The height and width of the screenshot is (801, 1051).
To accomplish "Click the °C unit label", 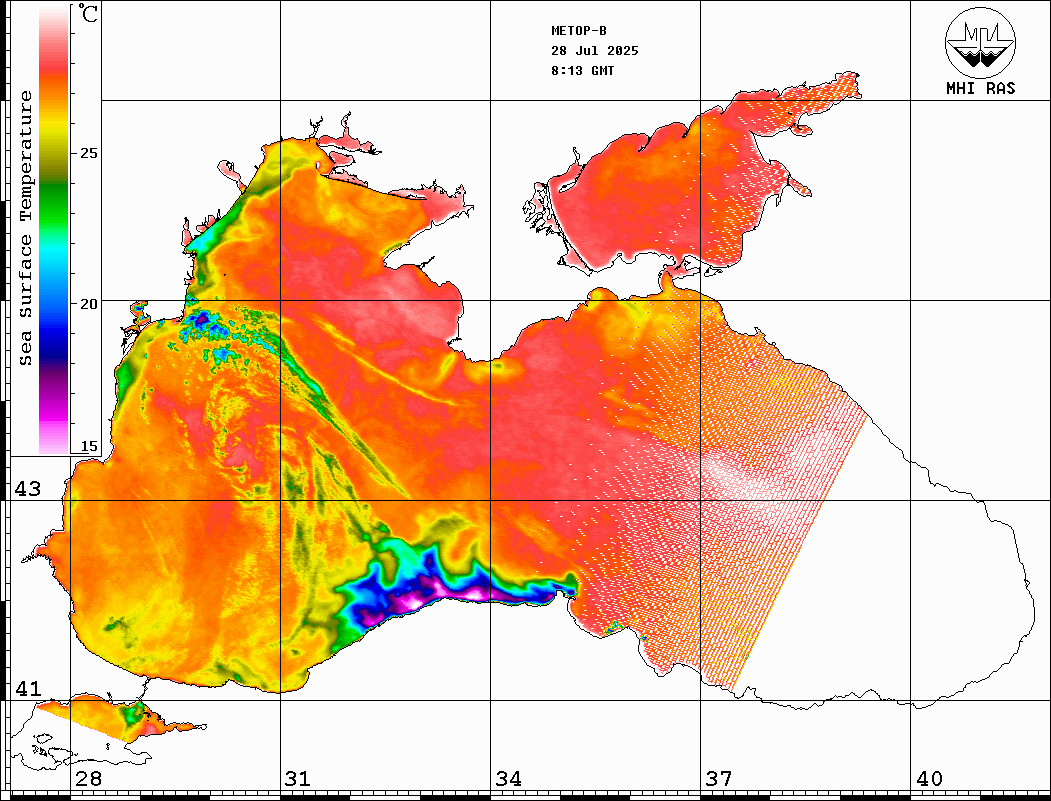I will (88, 13).
